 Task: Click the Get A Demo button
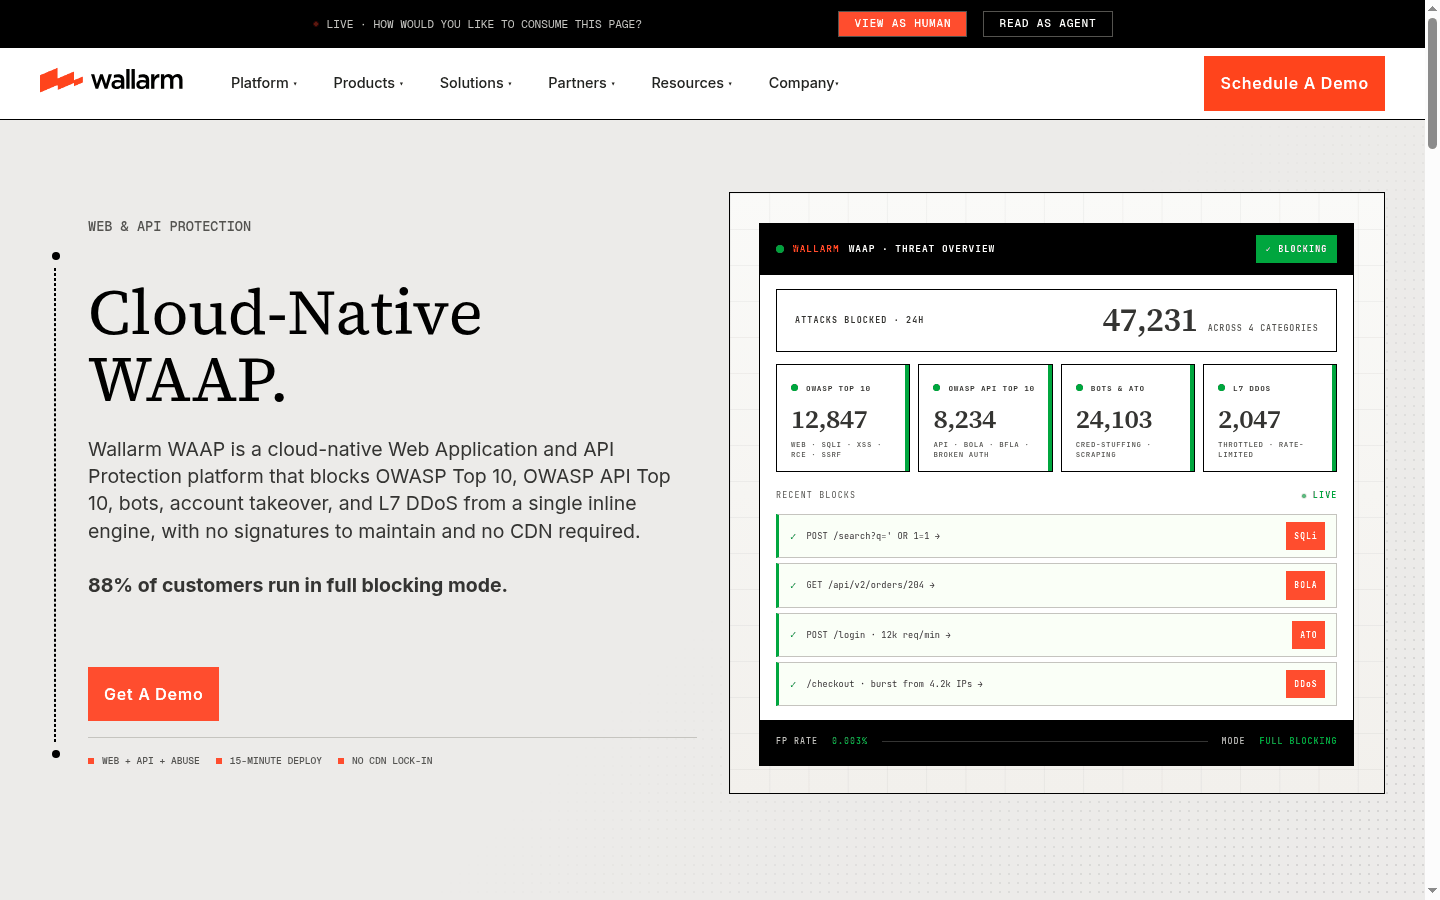(x=153, y=694)
